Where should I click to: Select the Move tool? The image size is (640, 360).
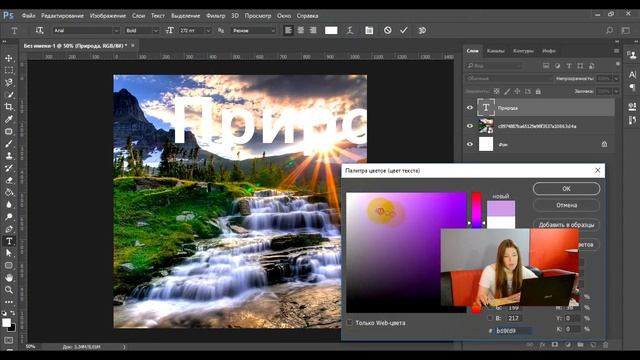click(9, 58)
